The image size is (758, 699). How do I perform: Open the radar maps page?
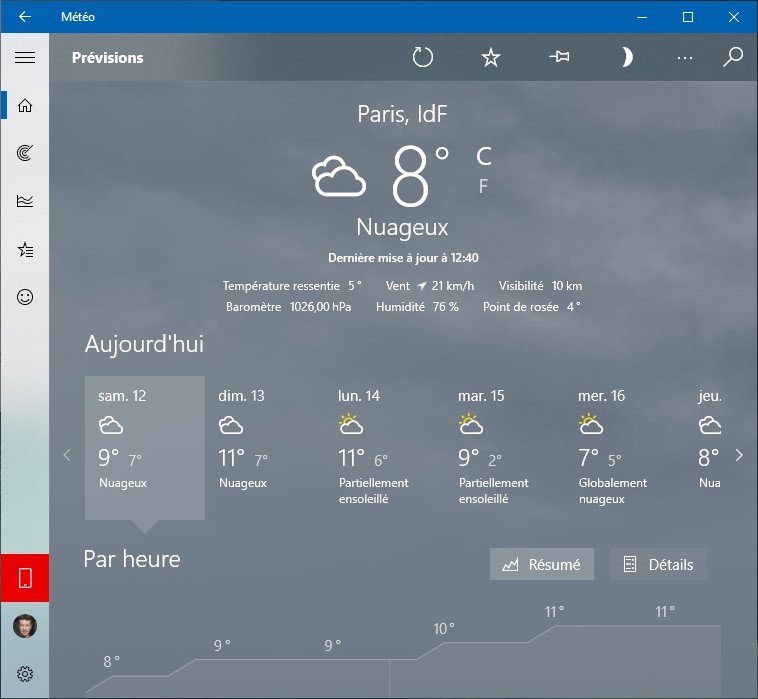(x=25, y=153)
